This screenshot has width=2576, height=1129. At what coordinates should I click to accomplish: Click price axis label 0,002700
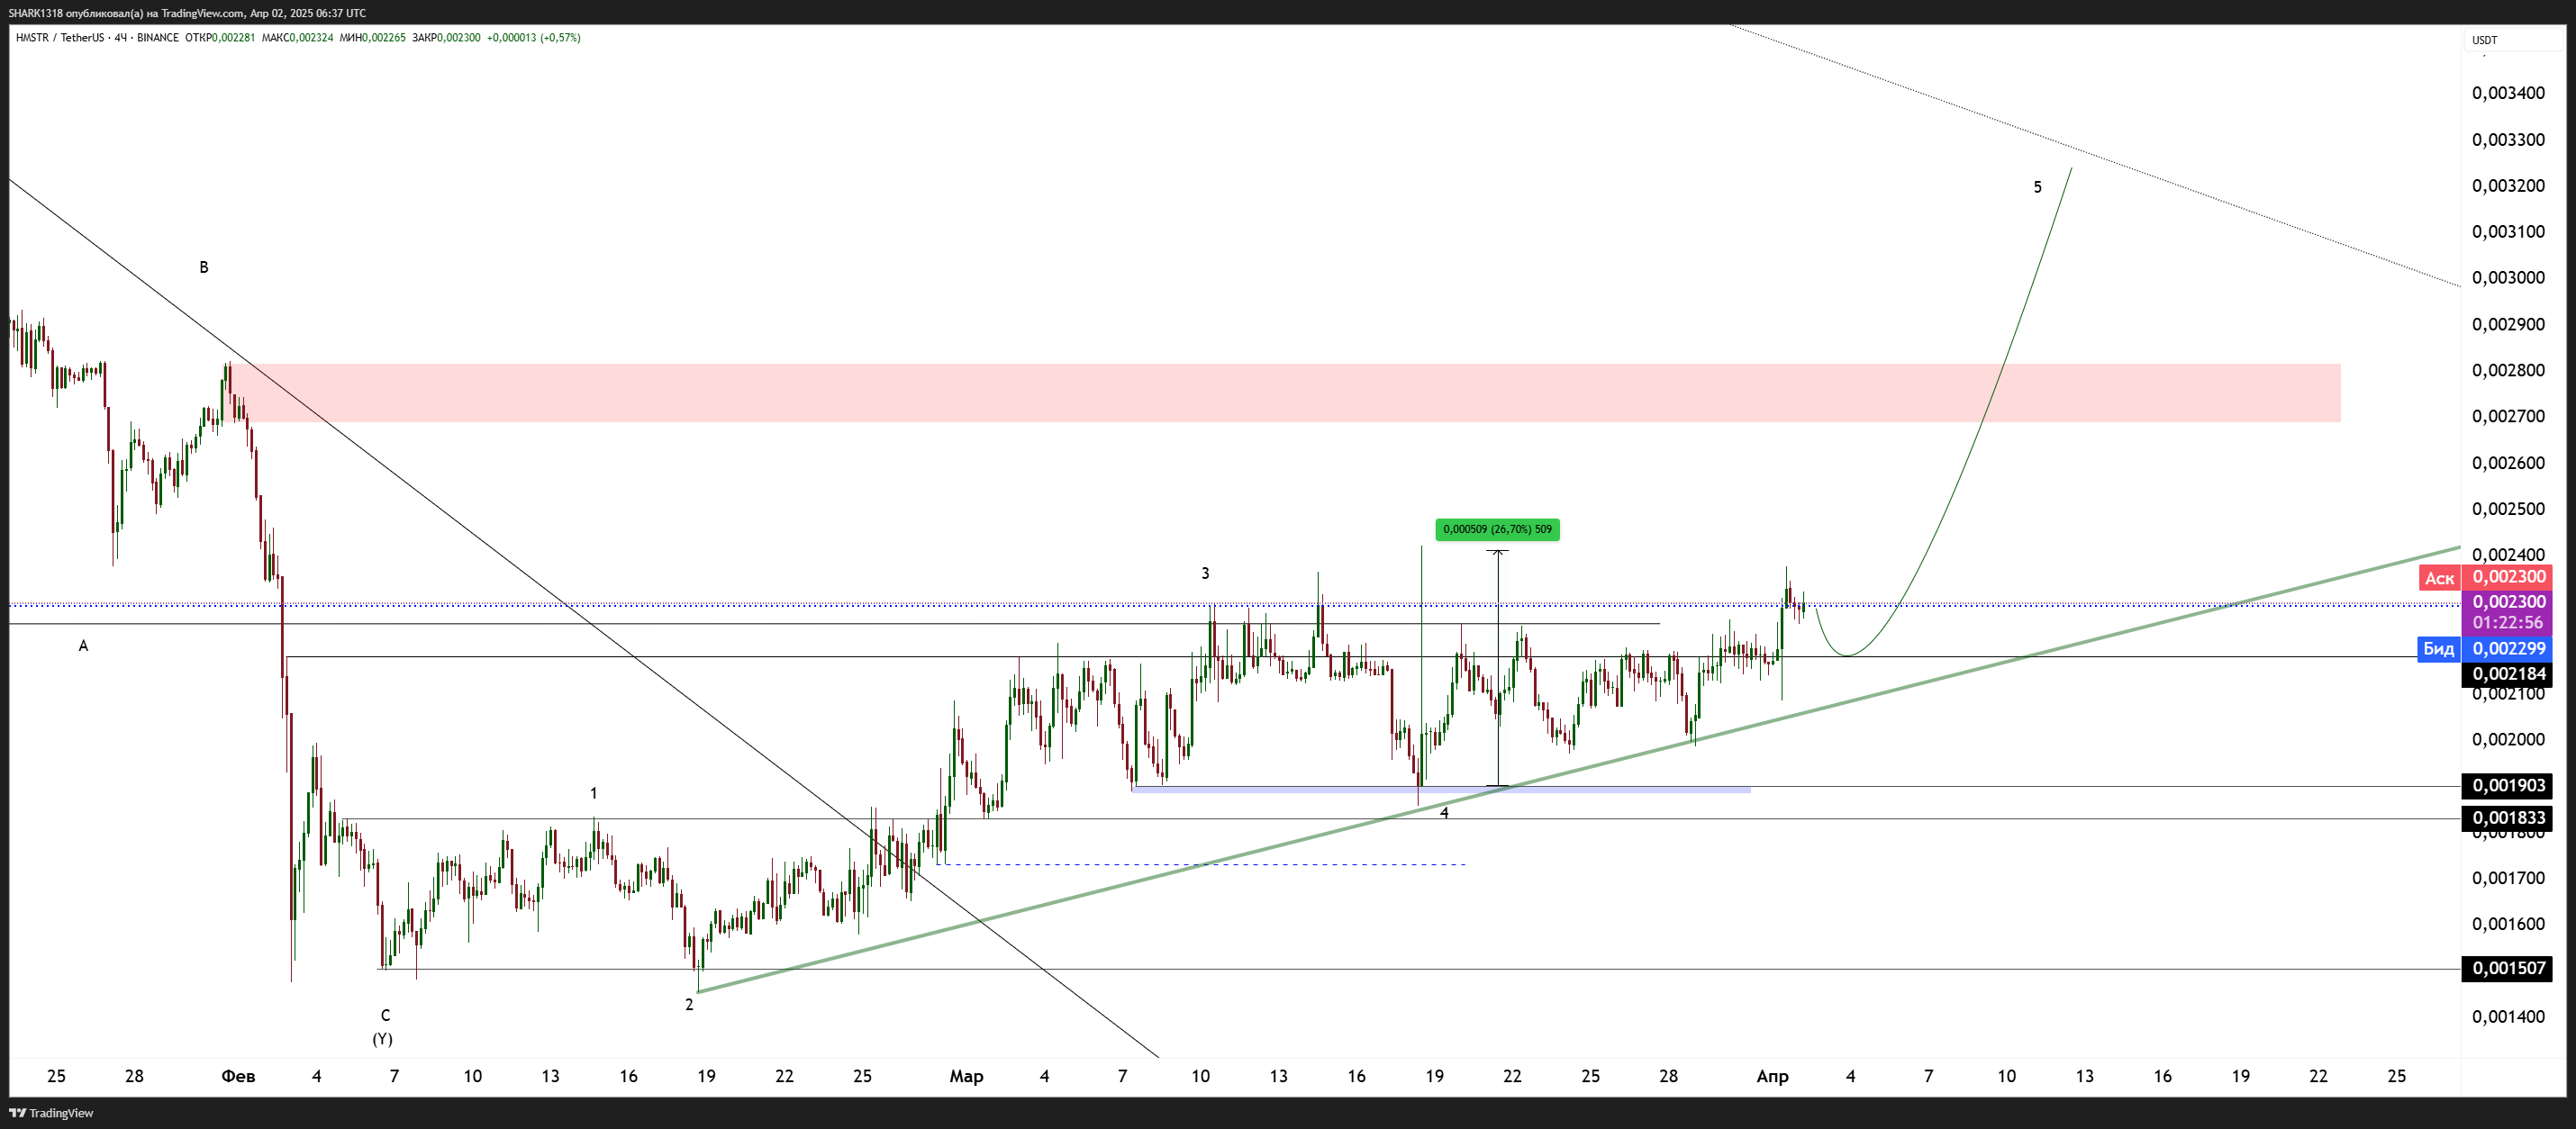pyautogui.click(x=2508, y=416)
